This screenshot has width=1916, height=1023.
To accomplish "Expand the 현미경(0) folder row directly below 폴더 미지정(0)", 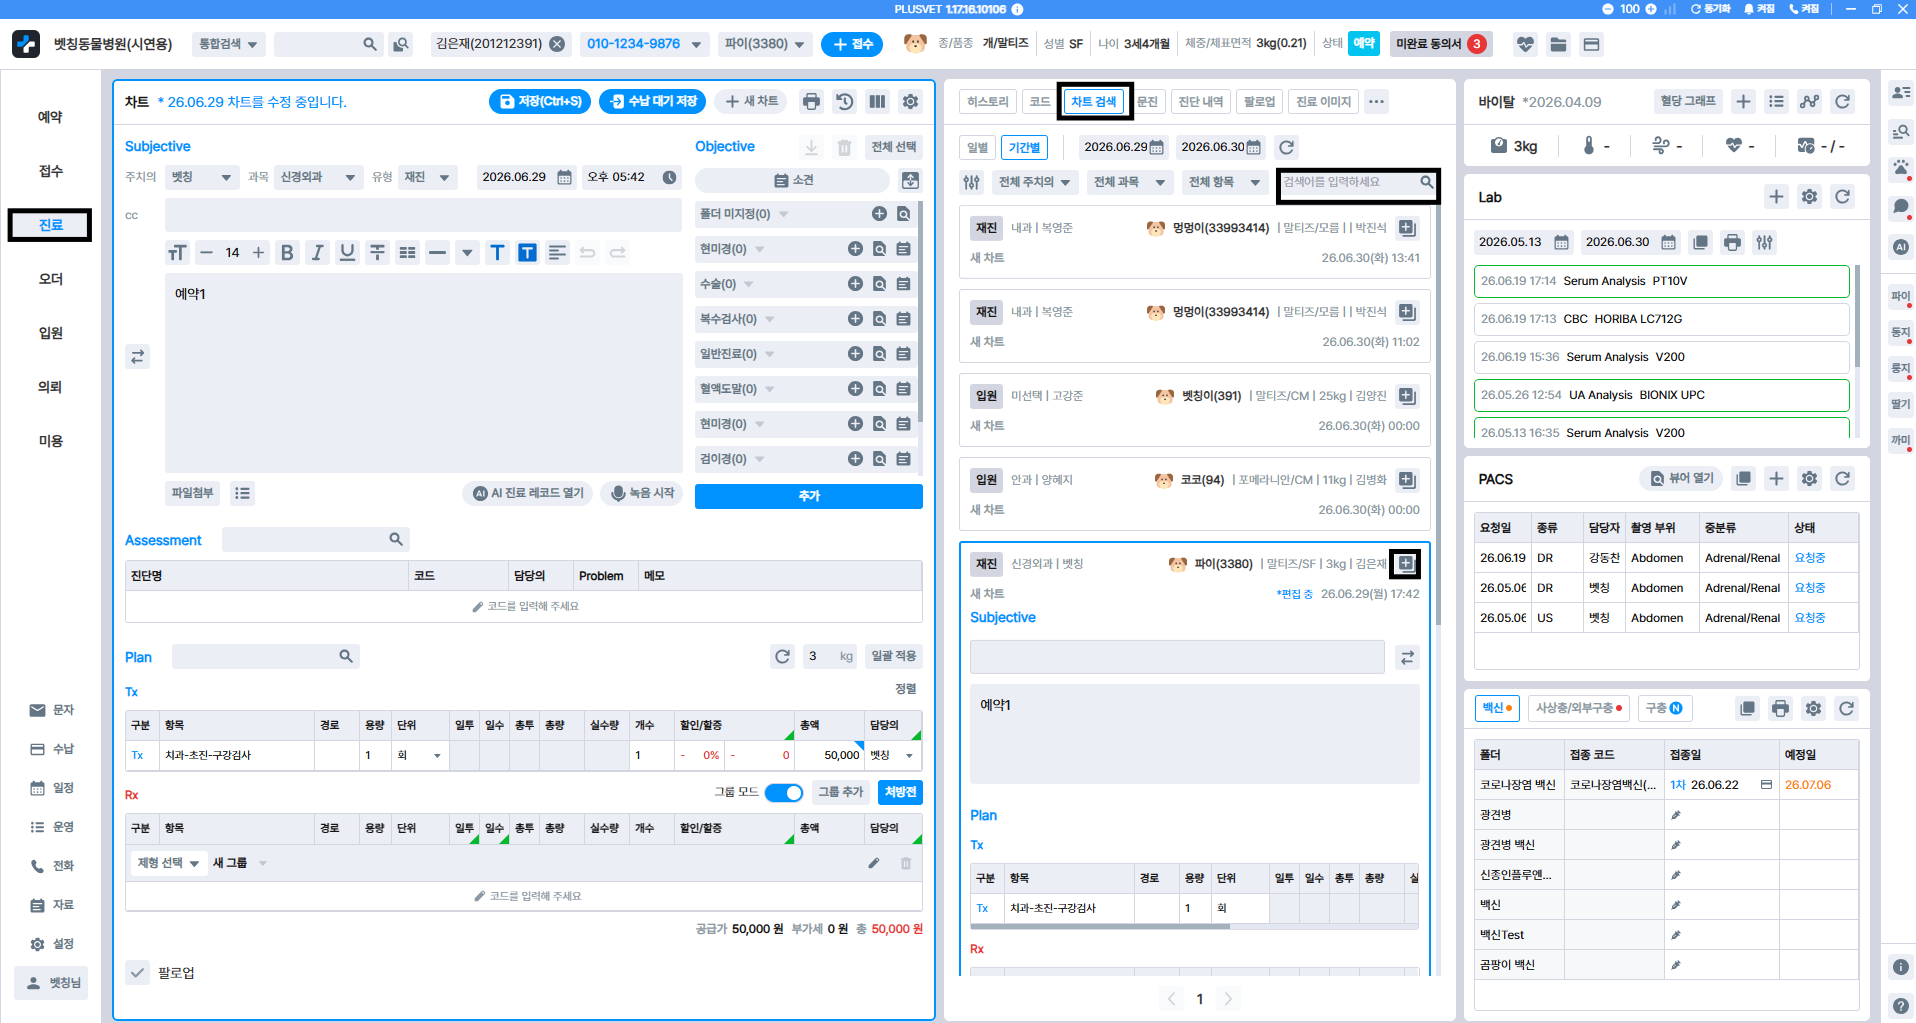I will coord(760,249).
